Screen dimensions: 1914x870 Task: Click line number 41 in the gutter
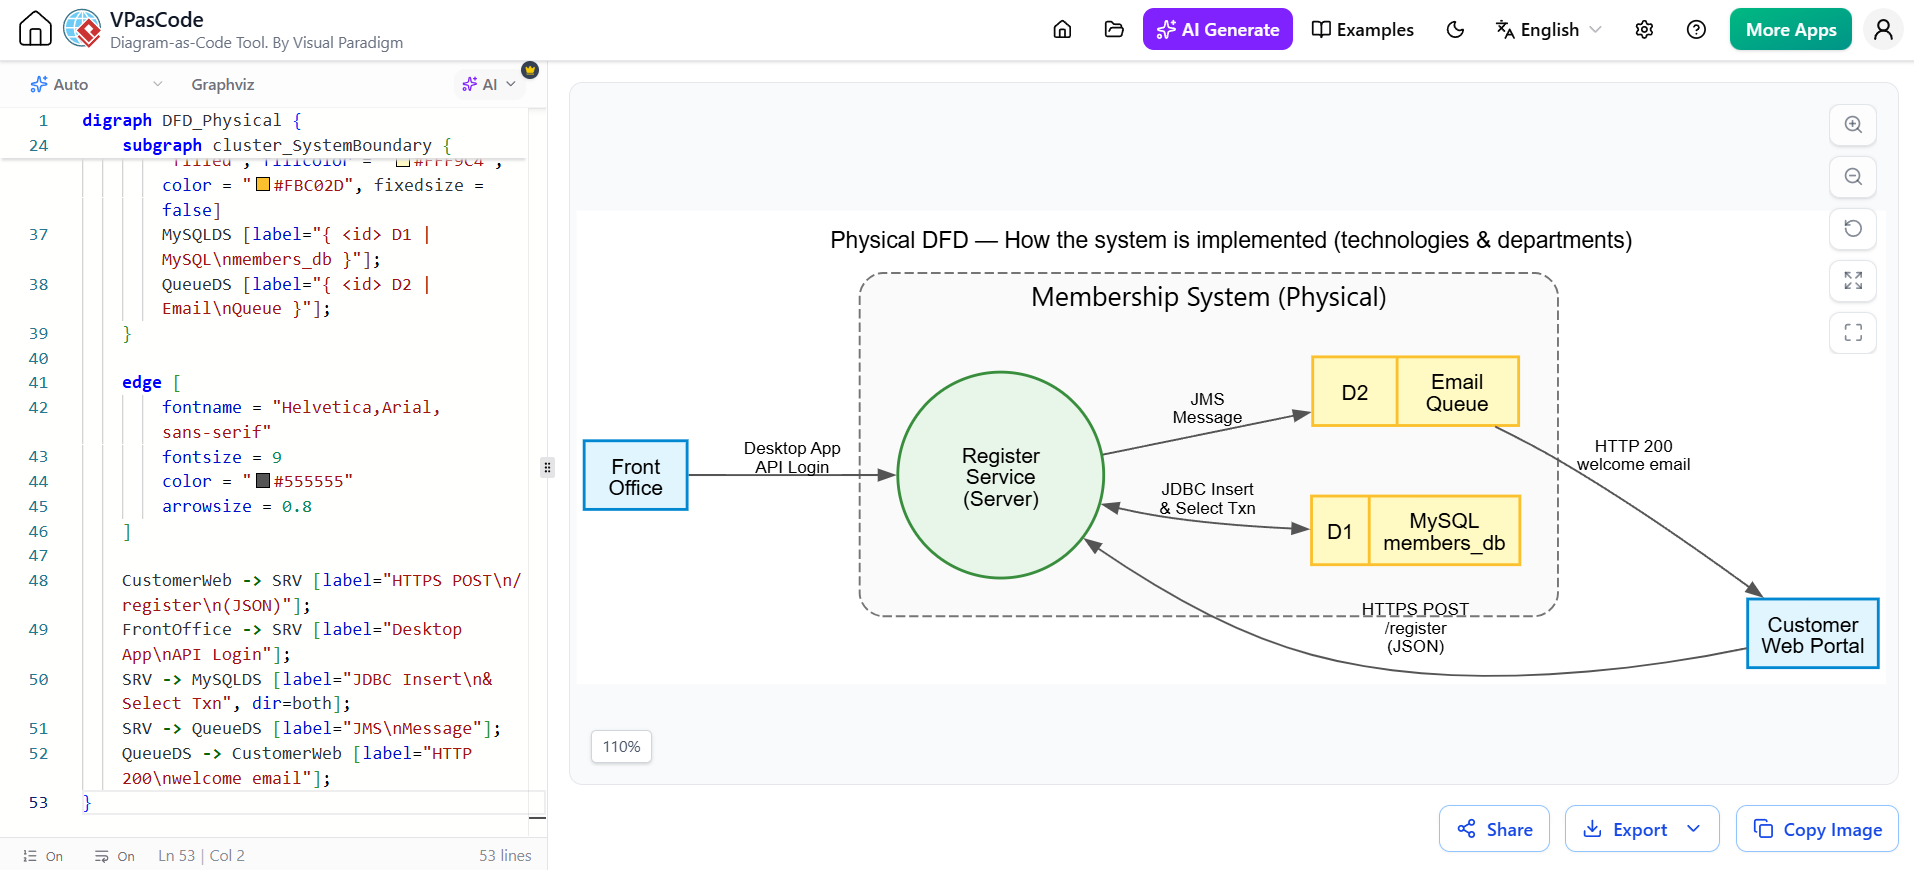click(38, 382)
